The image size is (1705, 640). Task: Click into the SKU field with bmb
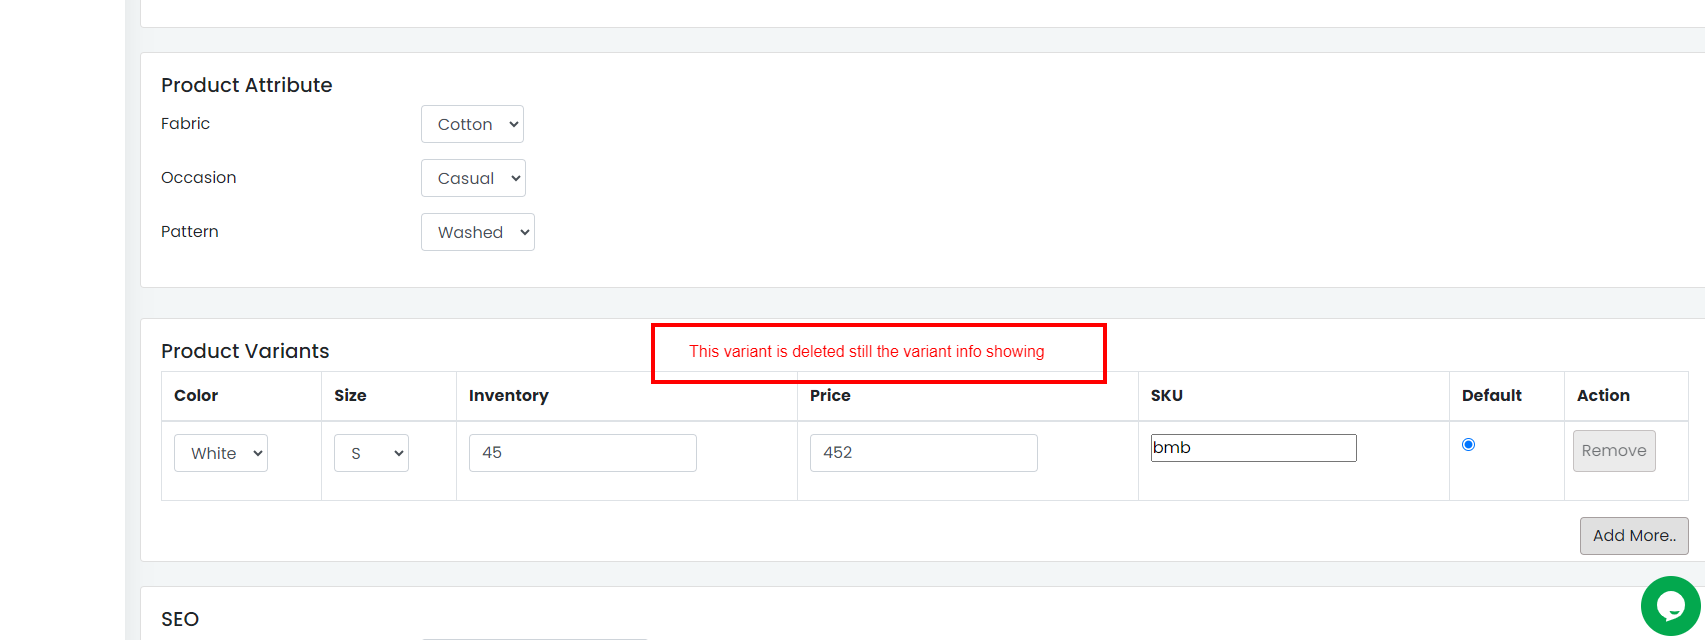tap(1254, 448)
